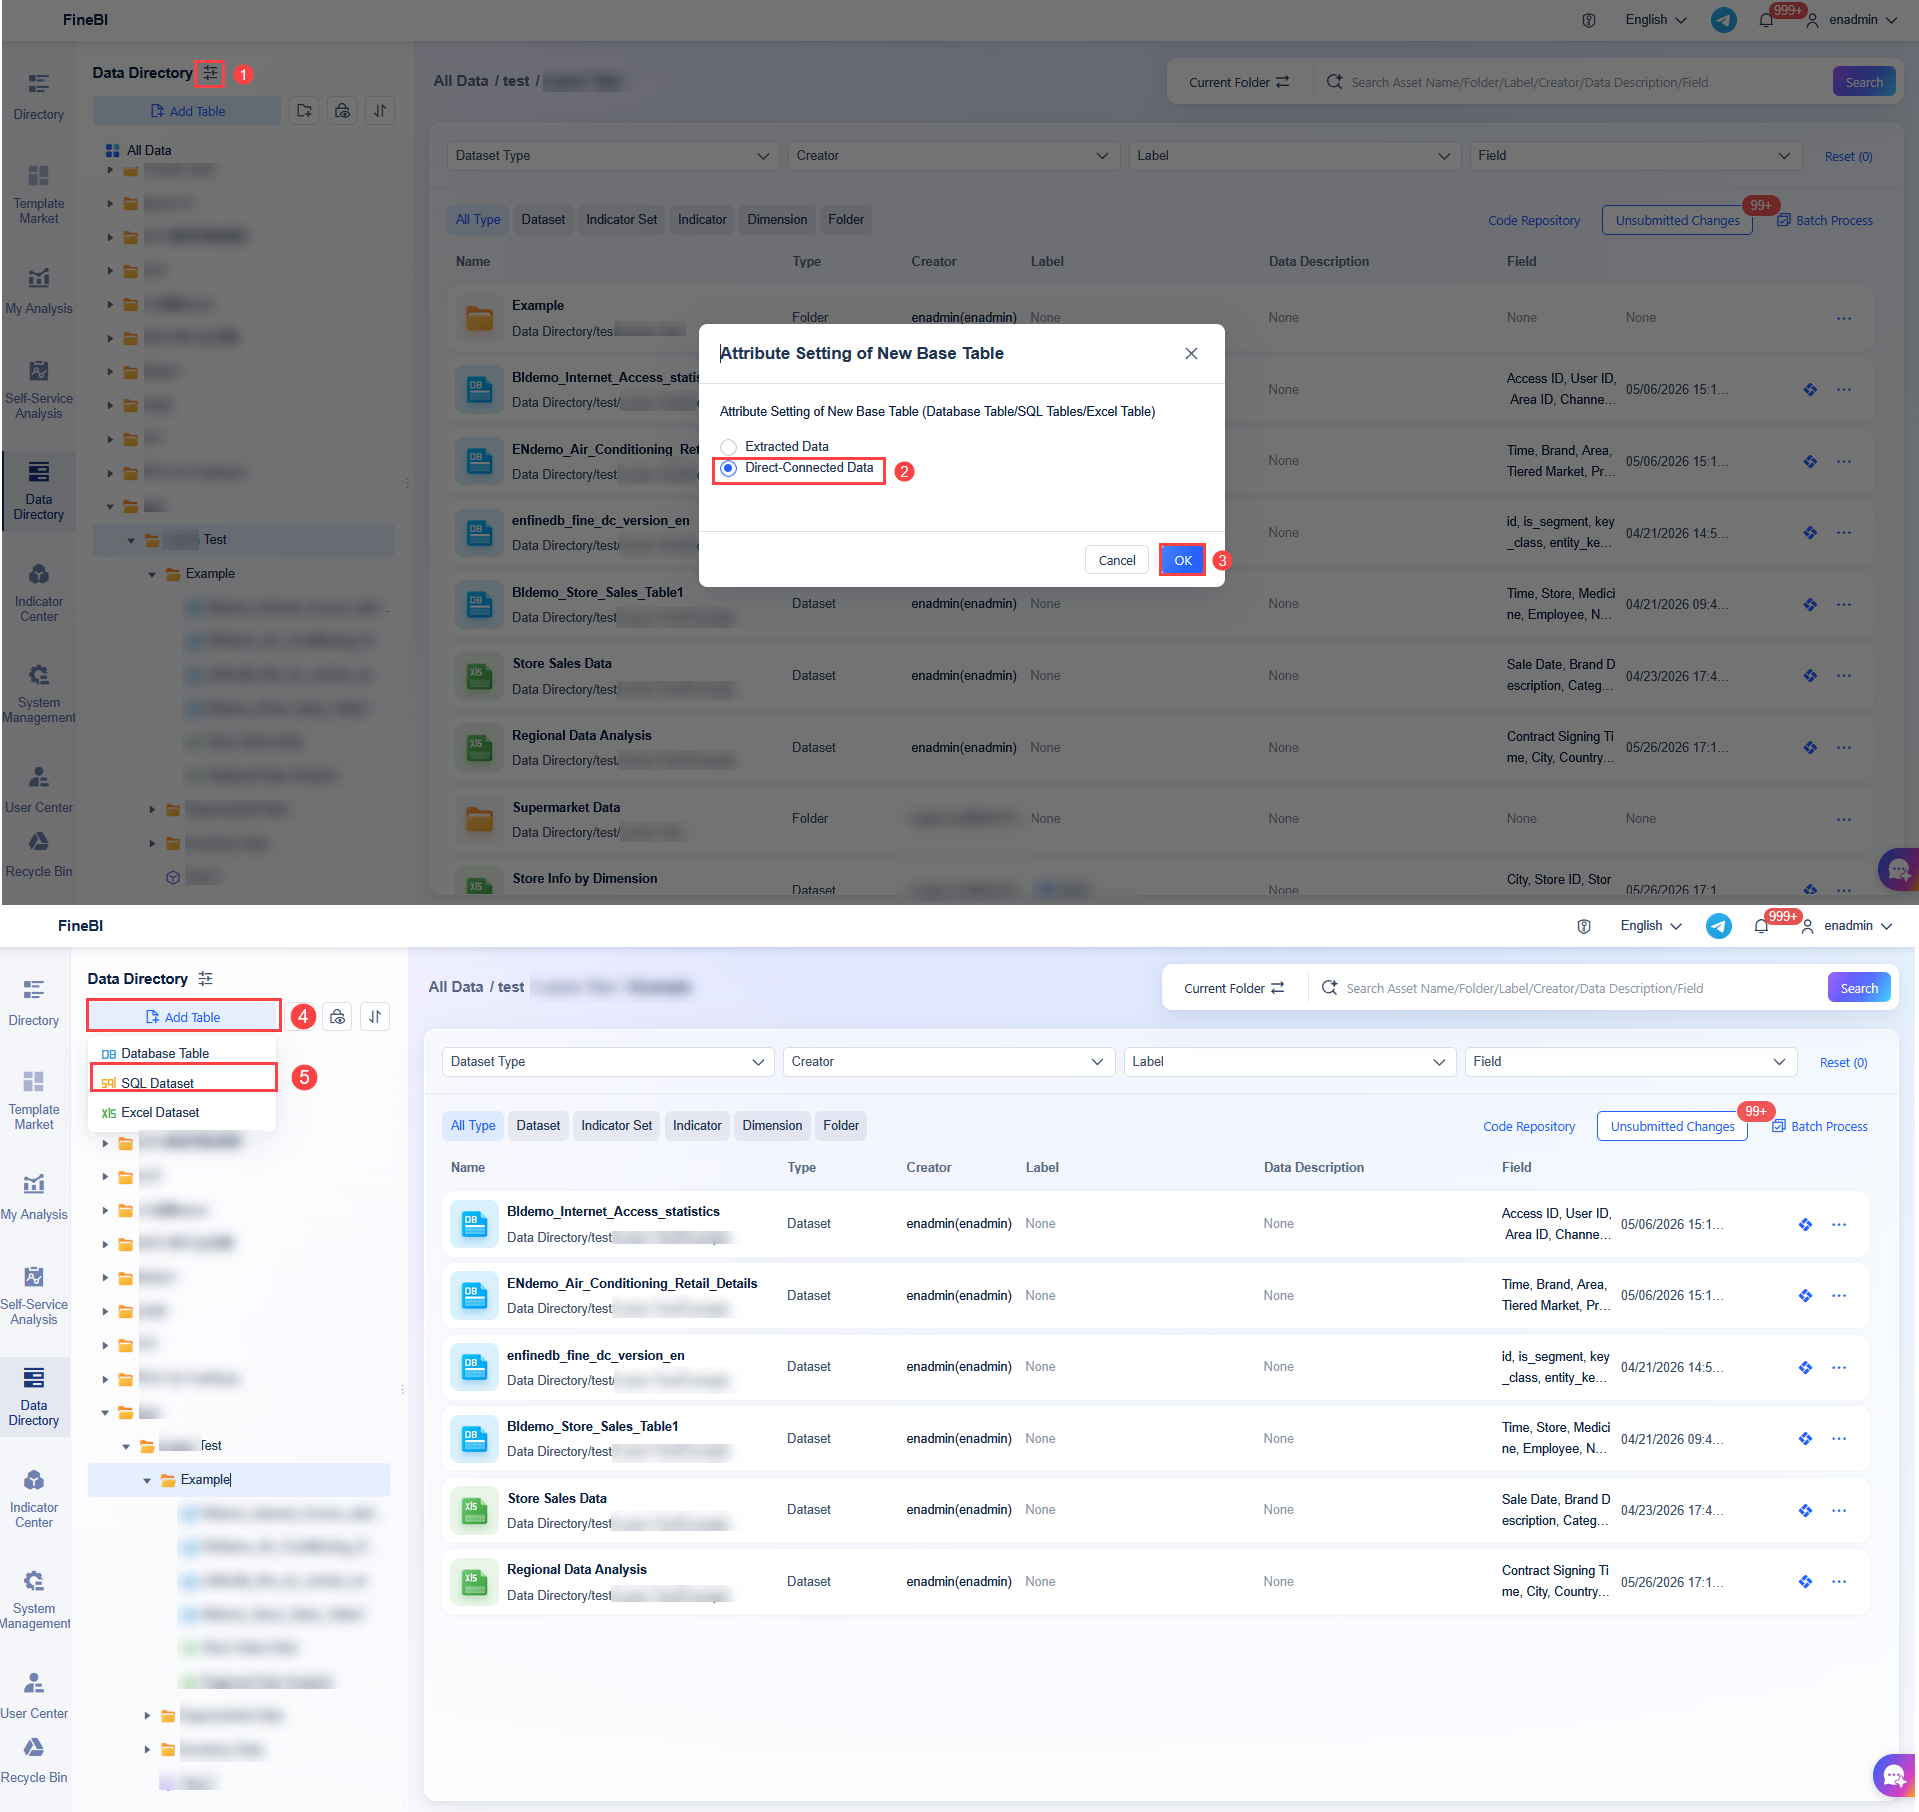
Task: Cancel the Attribute Setting dialog
Action: pos(1116,560)
